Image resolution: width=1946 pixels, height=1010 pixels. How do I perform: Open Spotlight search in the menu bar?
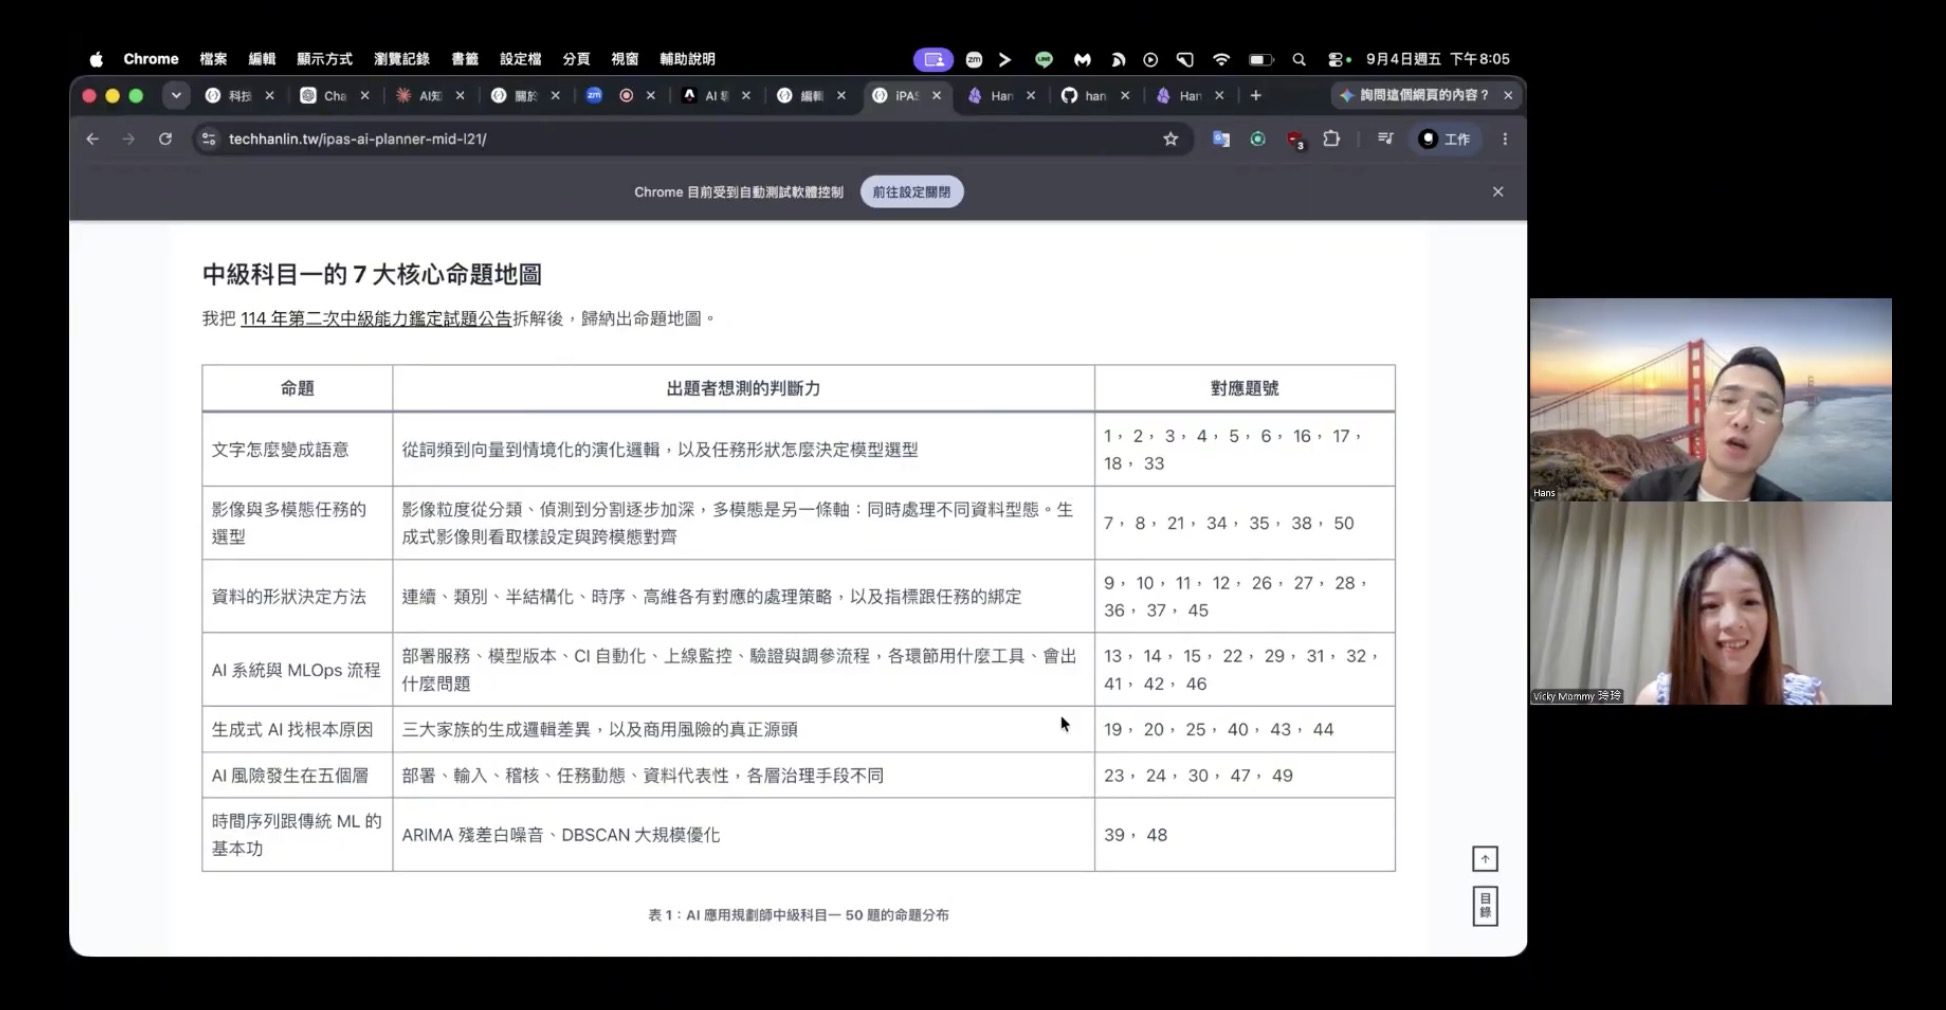tap(1299, 59)
